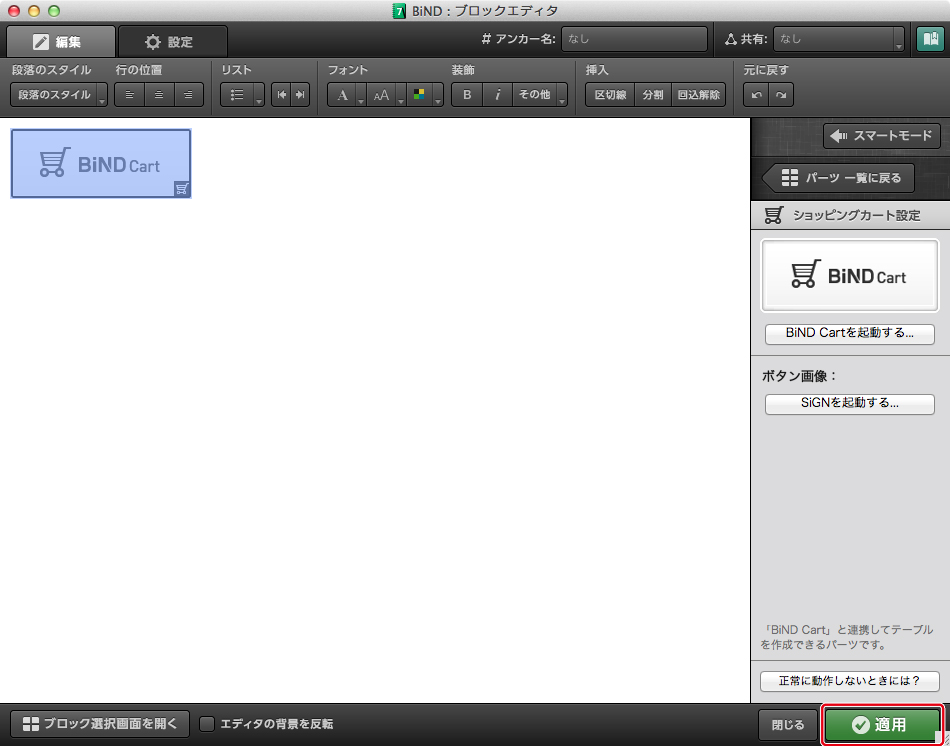Launch BiND Cart with BiND Cartを起動する

(849, 333)
